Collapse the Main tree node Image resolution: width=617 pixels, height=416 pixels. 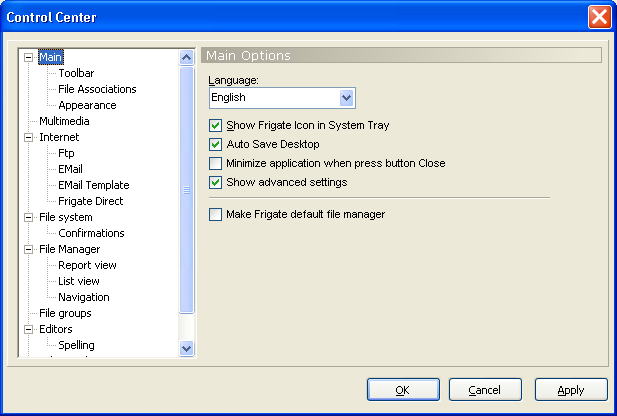[x=28, y=57]
